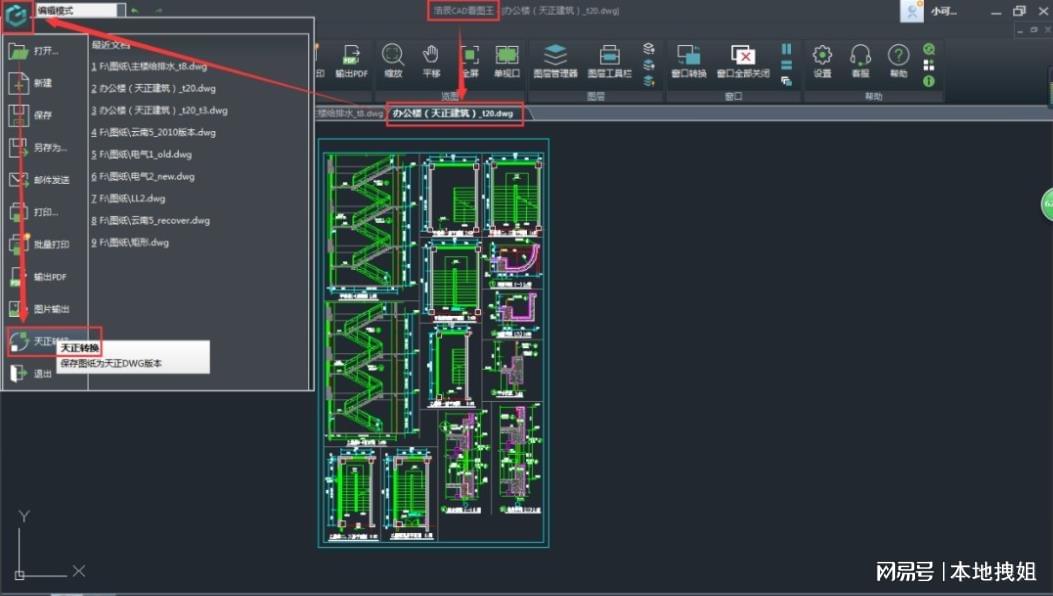Switch to 单视口 single viewport

click(x=507, y=60)
